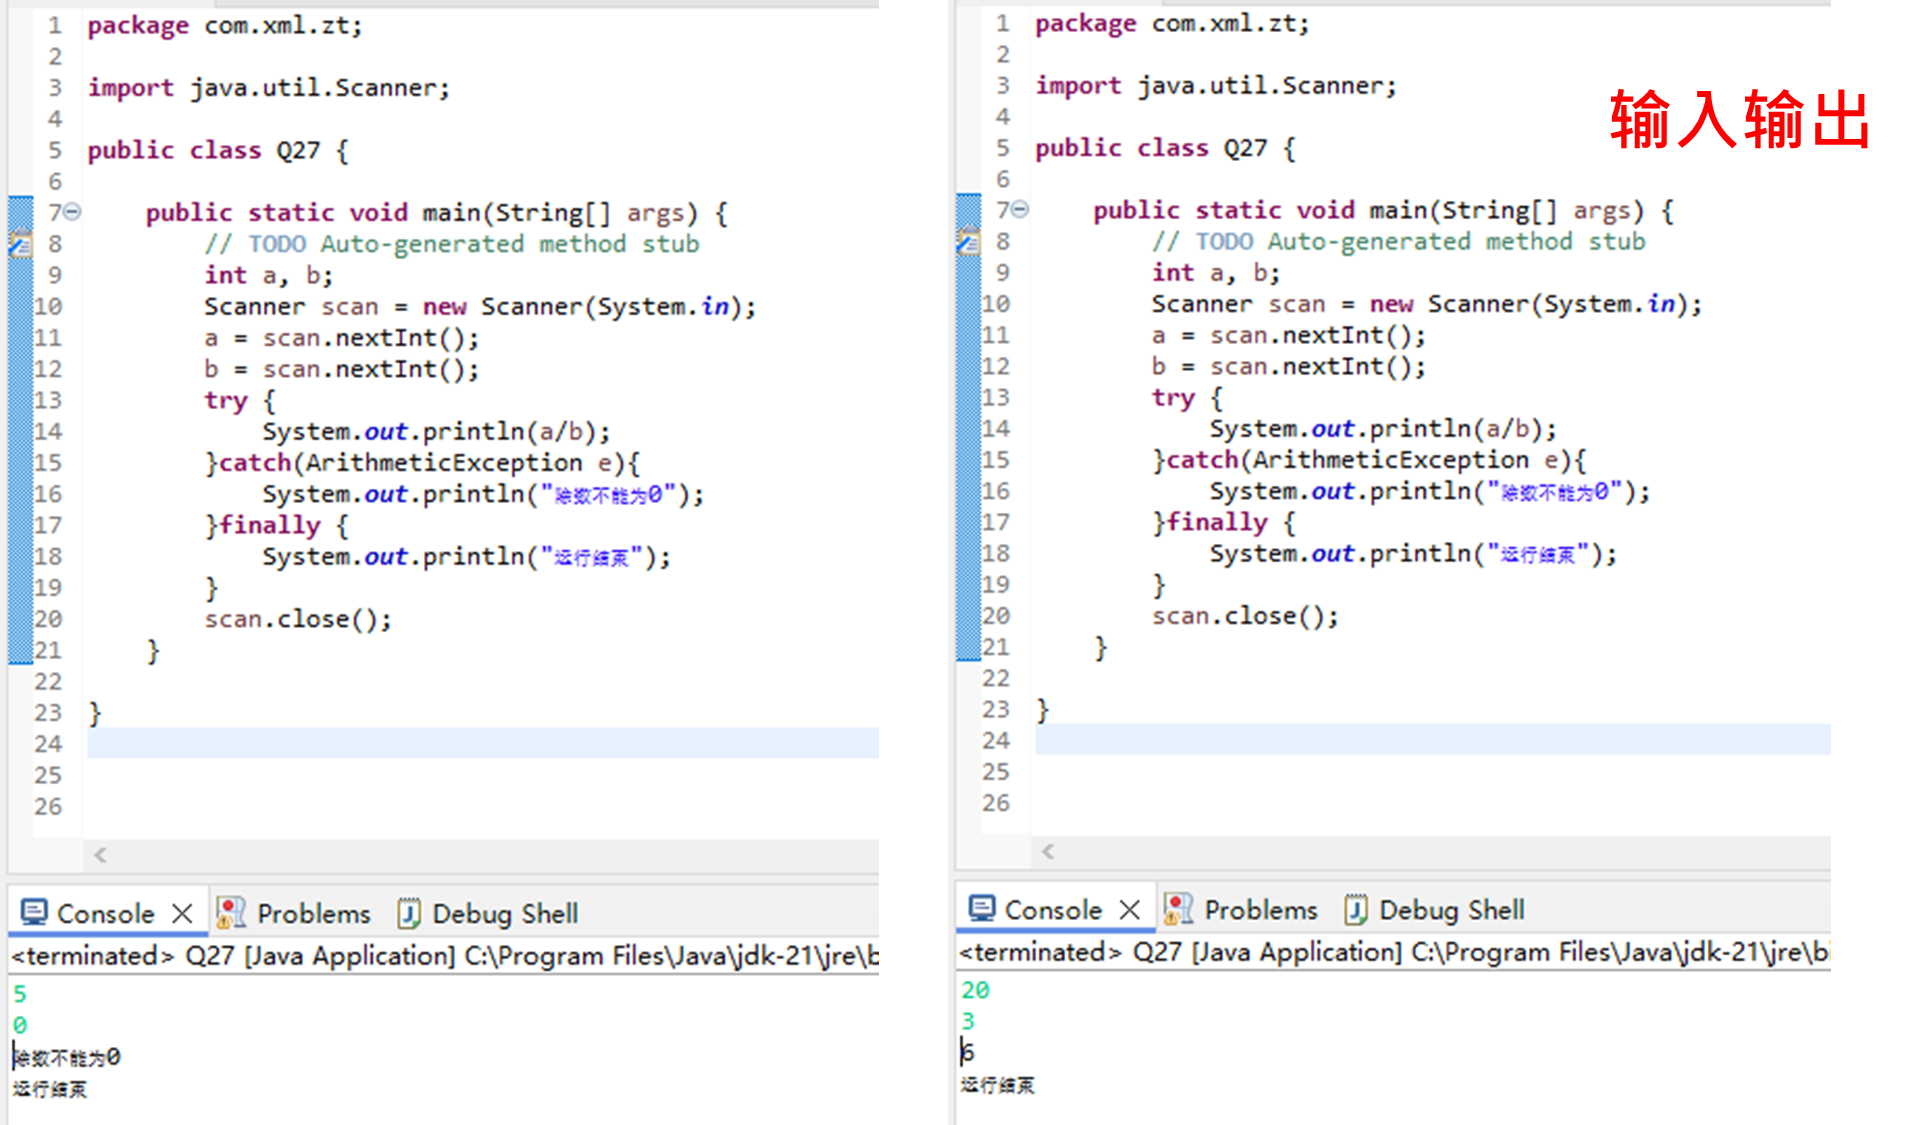
Task: Click 'b = scan.nextInt();' line in right editor
Action: coord(1289,366)
